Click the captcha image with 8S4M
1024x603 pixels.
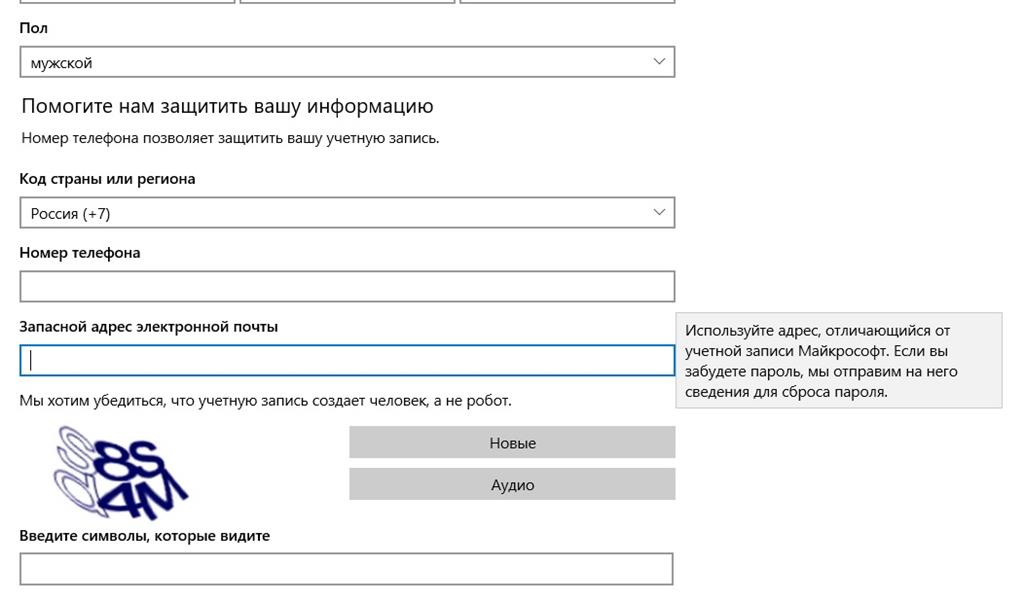[121, 472]
